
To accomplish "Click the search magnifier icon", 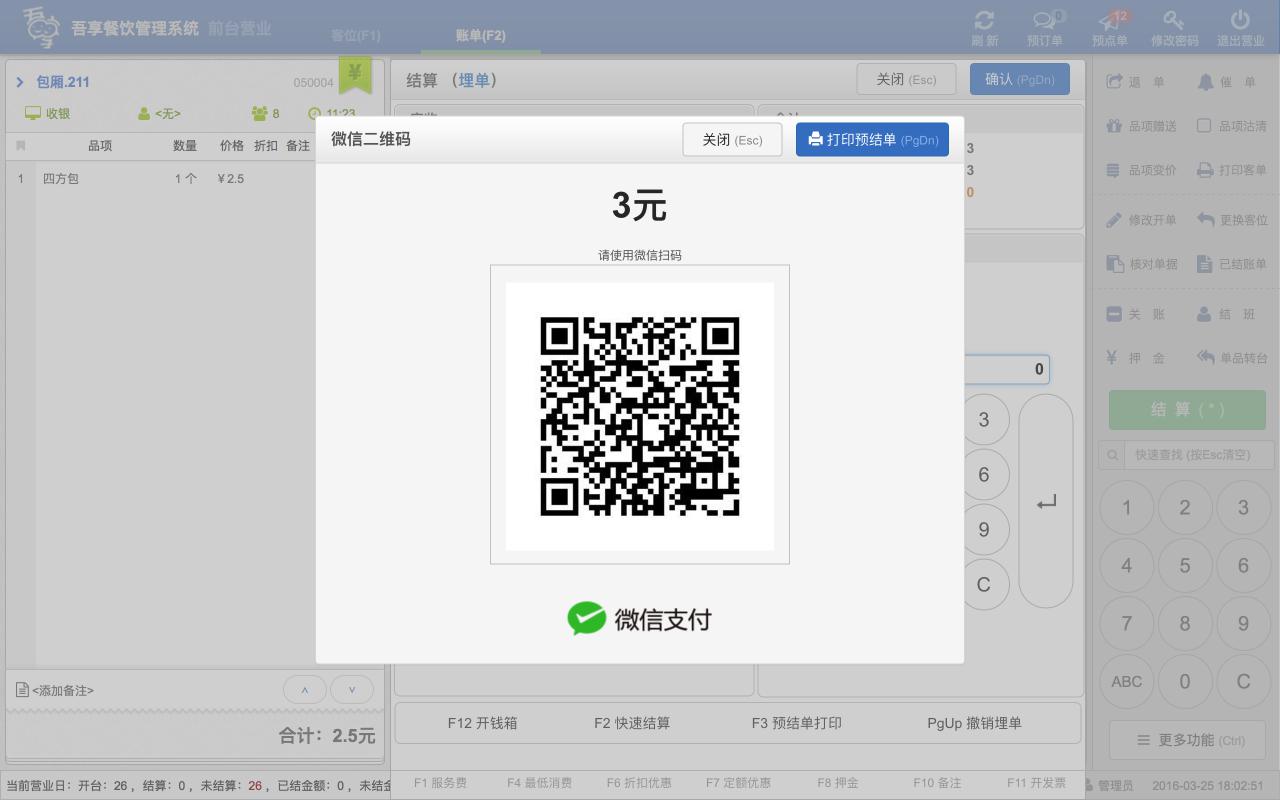I will click(x=1112, y=456).
